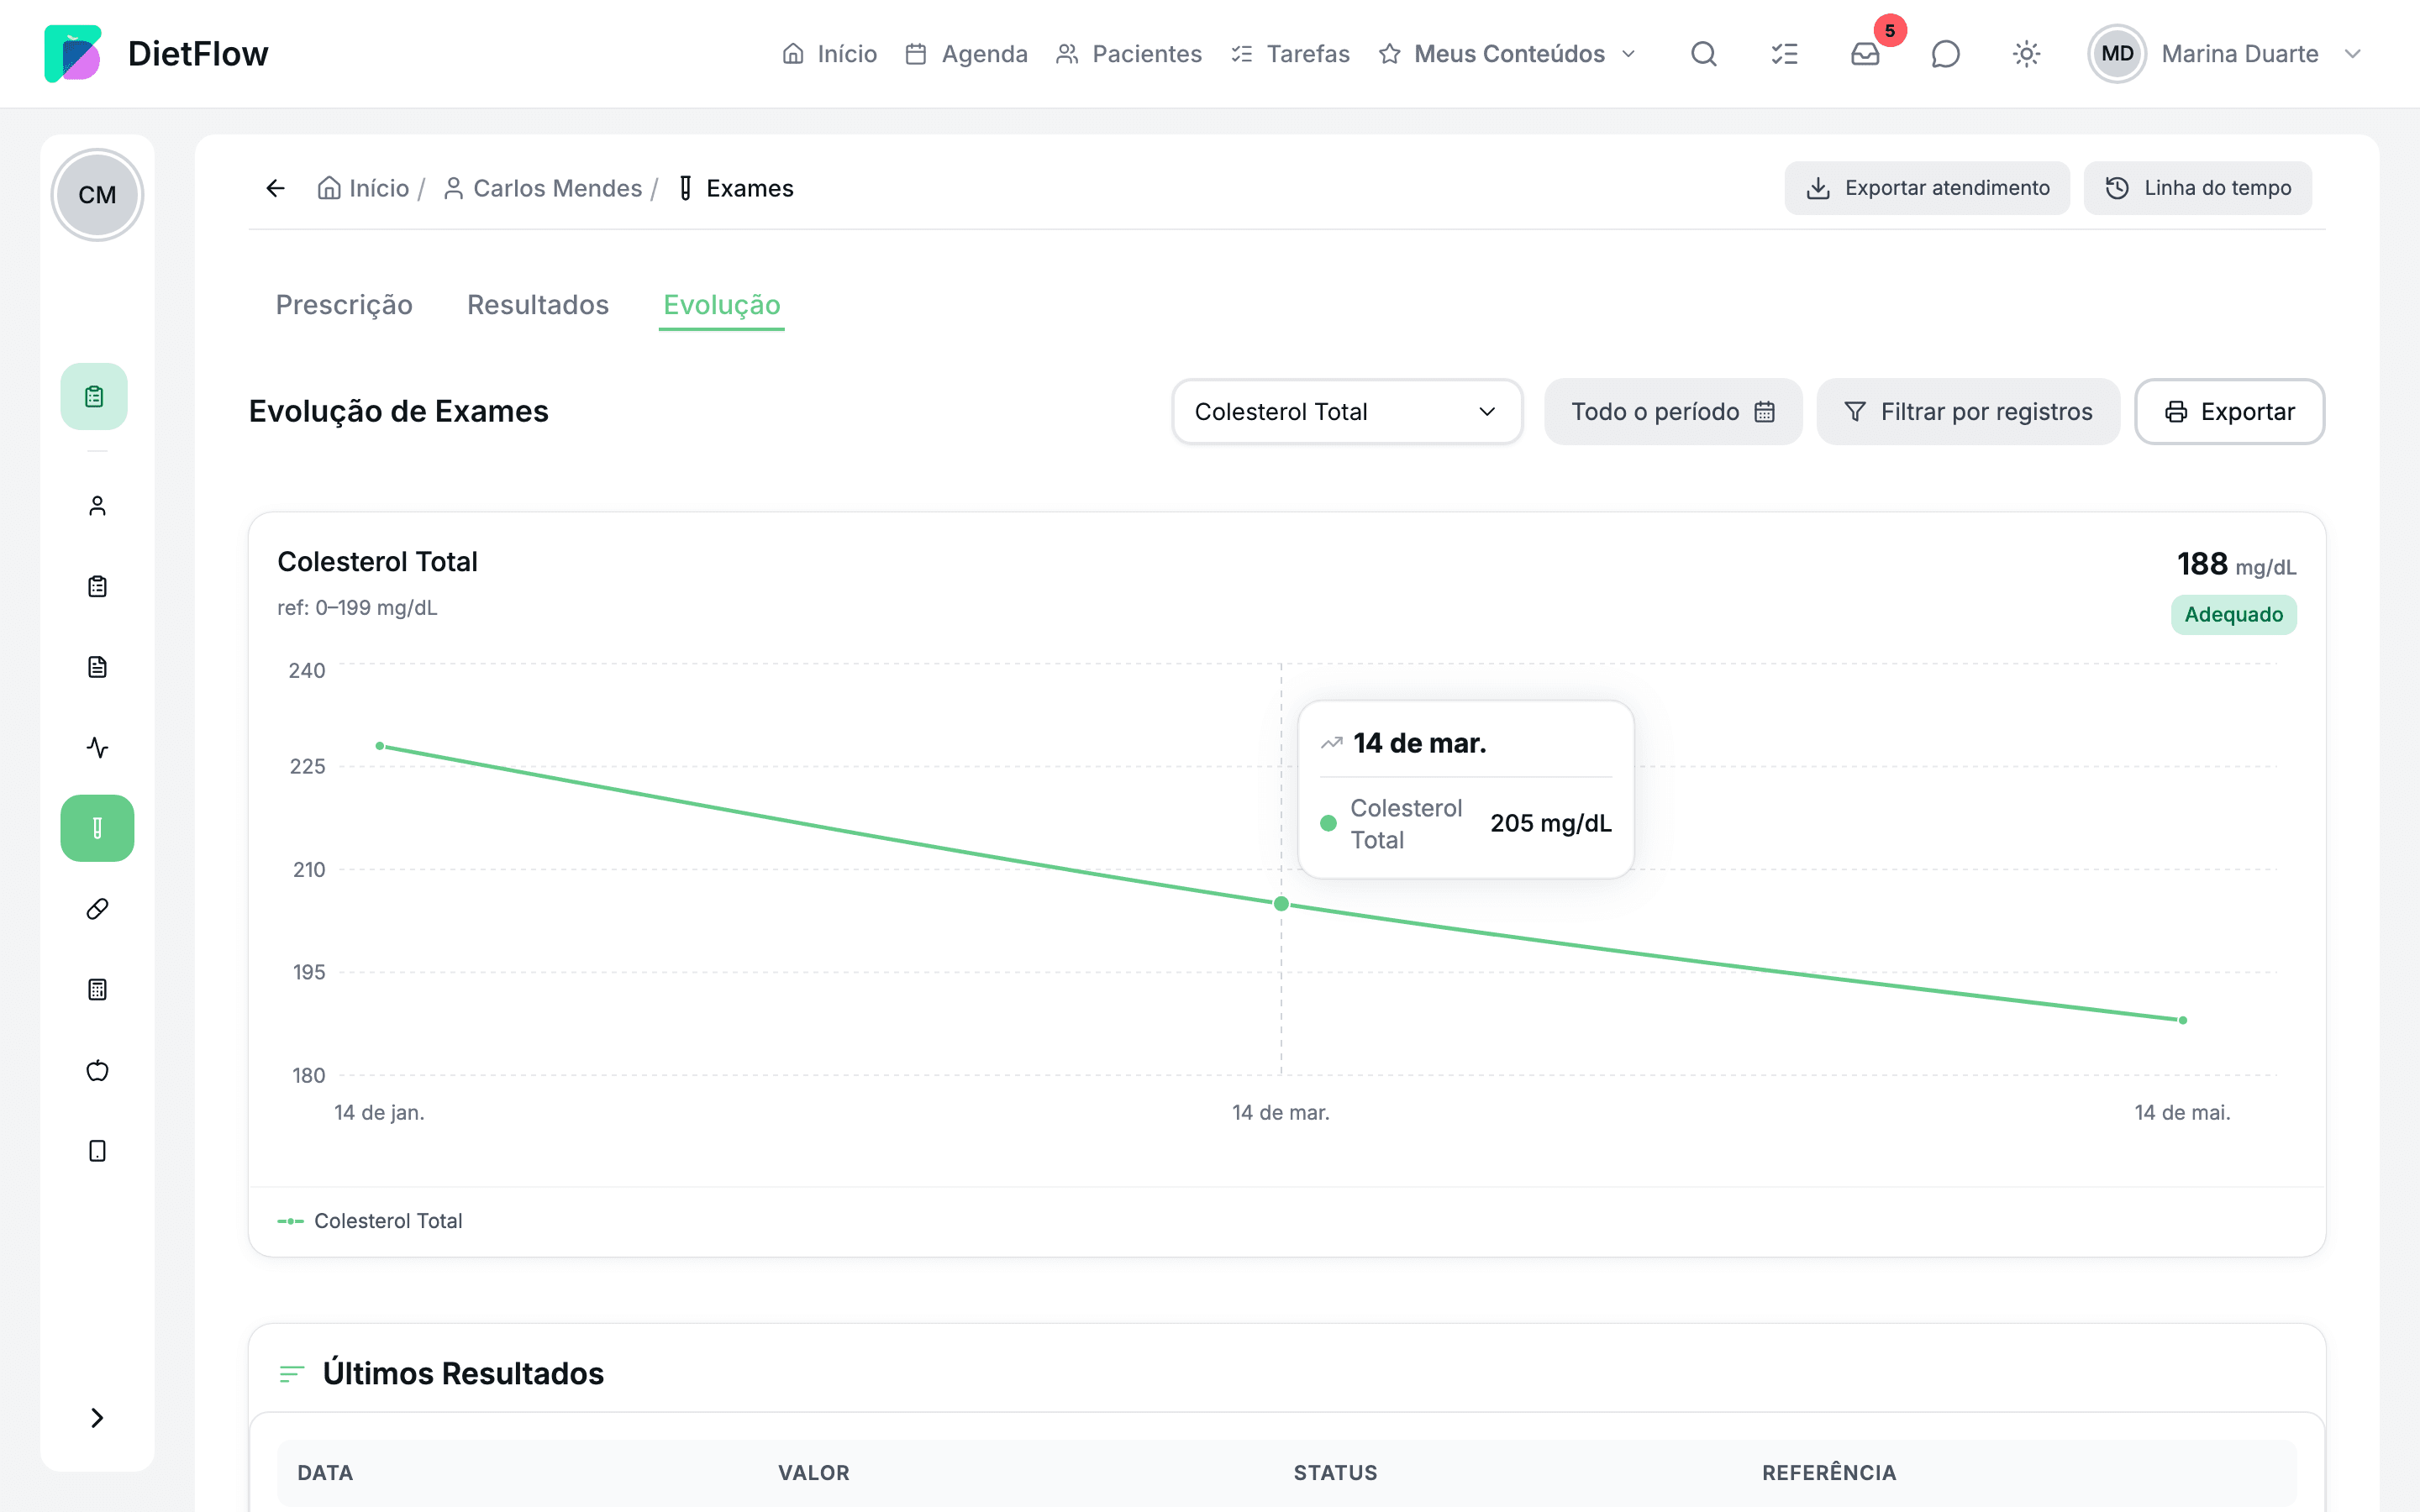Open the apple nutrition sidebar icon
Image resolution: width=2420 pixels, height=1512 pixels.
pos(97,1071)
